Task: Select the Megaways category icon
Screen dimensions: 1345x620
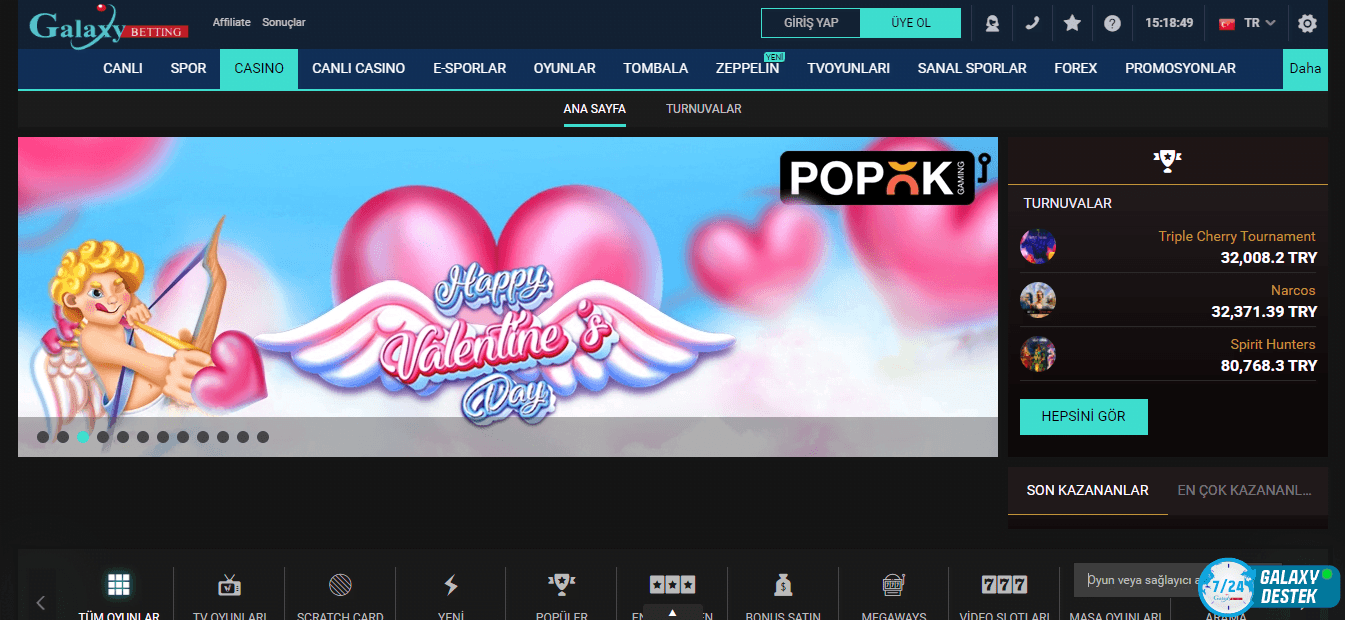Action: [893, 586]
